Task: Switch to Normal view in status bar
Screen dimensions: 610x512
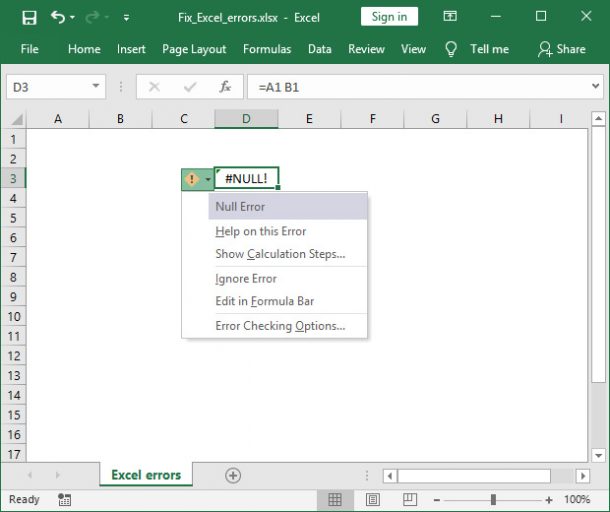Action: point(335,499)
